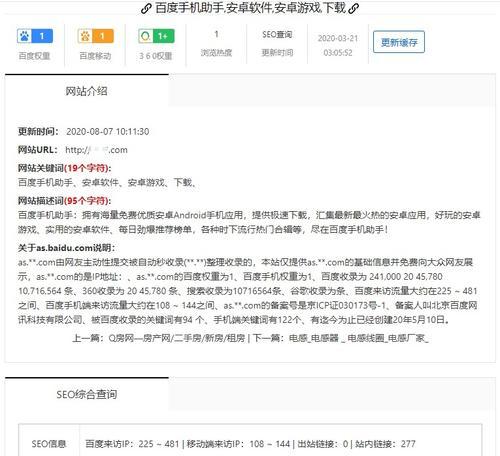The width and height of the screenshot is (500, 456).
Task: Click the 浏览热度 label
Action: coord(216,53)
